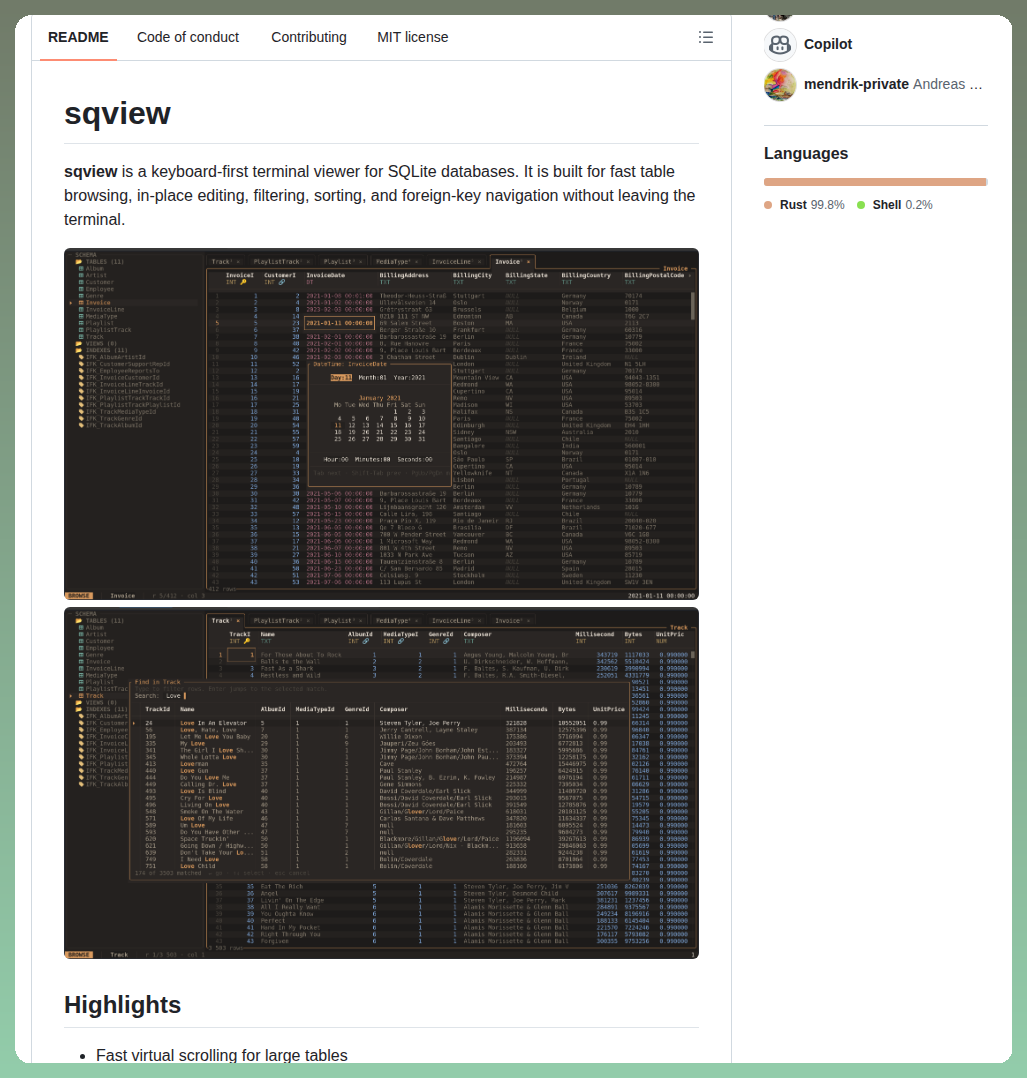The height and width of the screenshot is (1078, 1027).
Task: Open the Contributing tab
Action: tap(309, 37)
